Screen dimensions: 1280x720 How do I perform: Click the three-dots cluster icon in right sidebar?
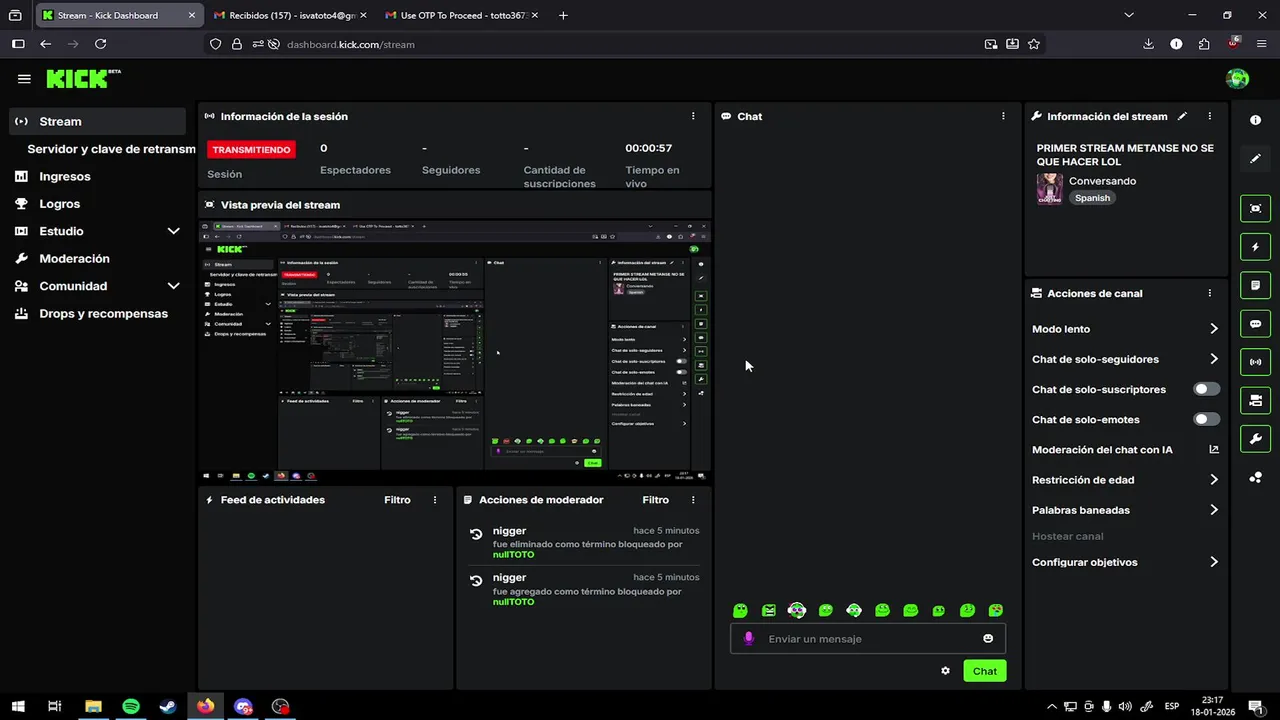[x=1255, y=477]
